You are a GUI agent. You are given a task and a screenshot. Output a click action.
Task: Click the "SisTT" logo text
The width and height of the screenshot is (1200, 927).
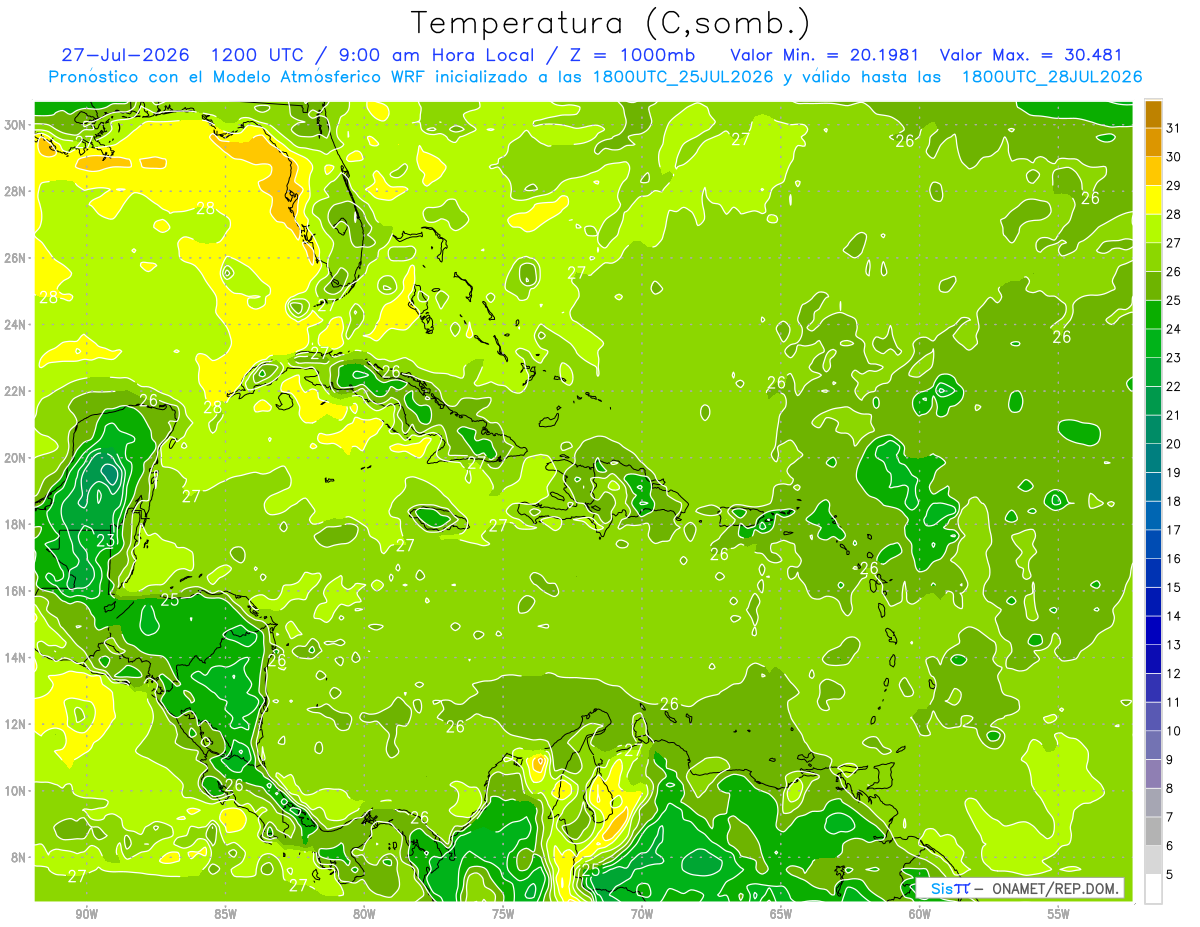click(x=950, y=888)
